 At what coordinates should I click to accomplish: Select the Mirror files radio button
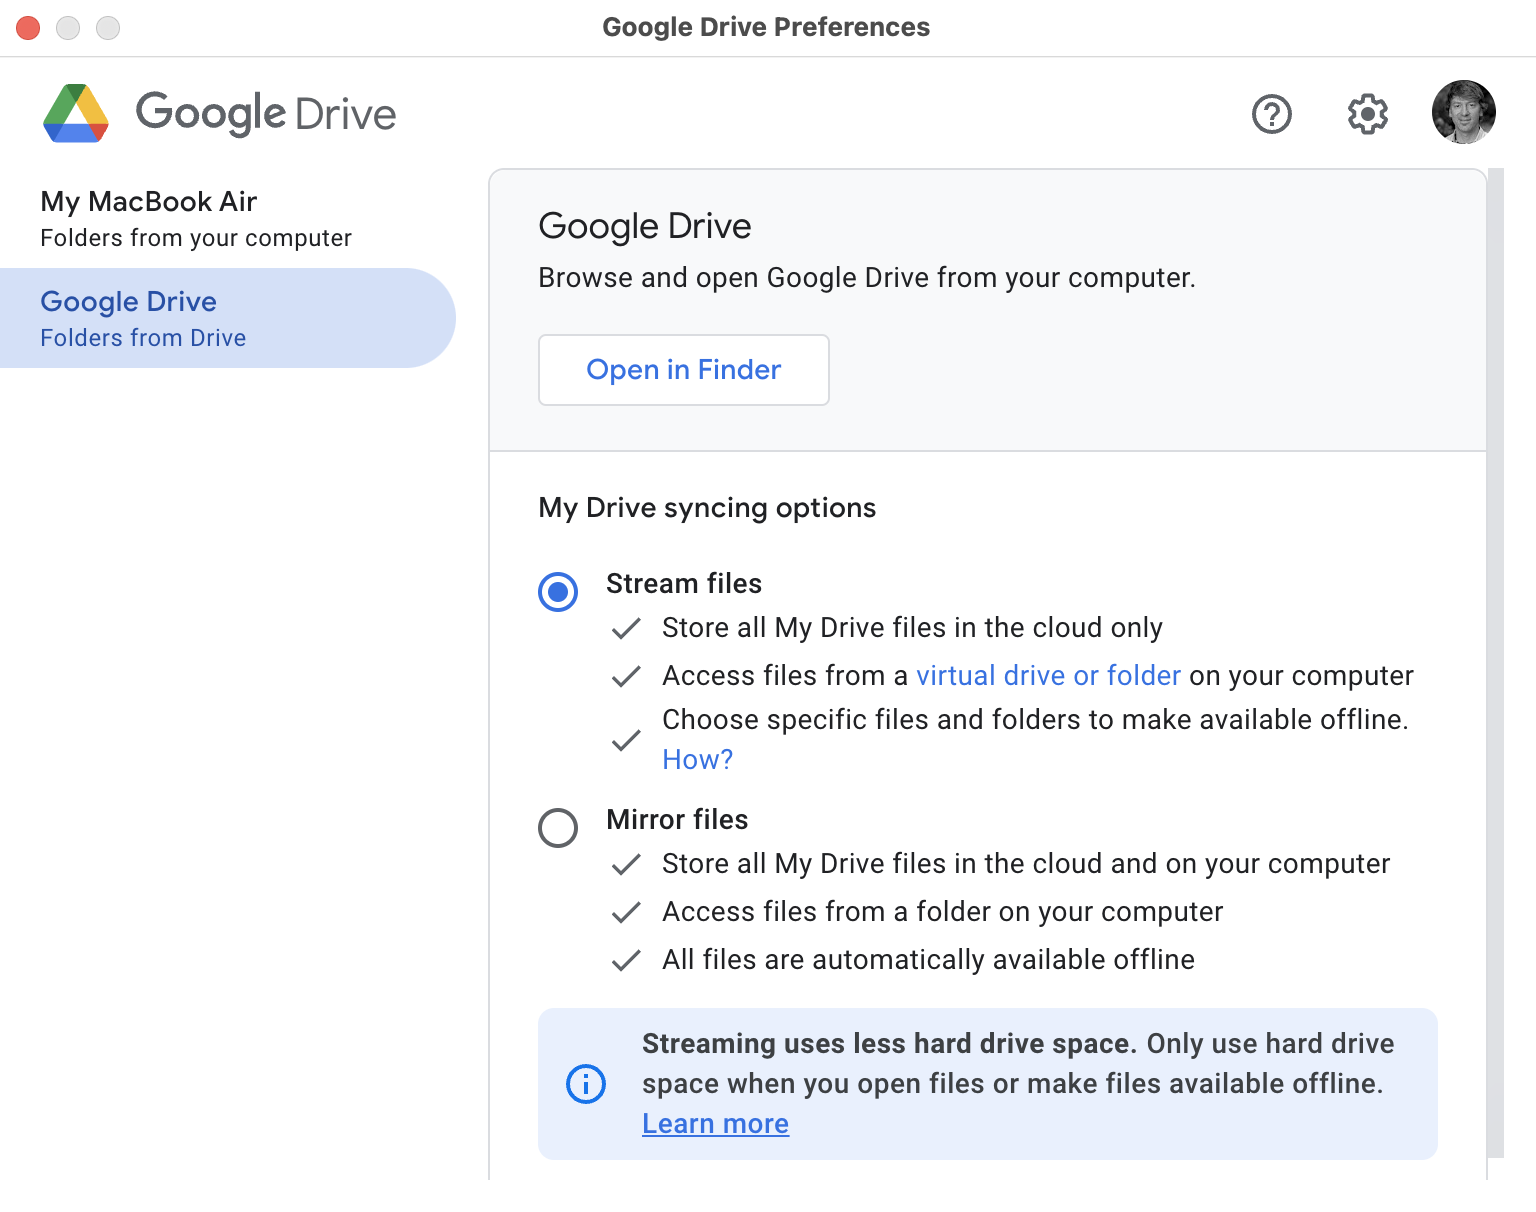(x=558, y=828)
